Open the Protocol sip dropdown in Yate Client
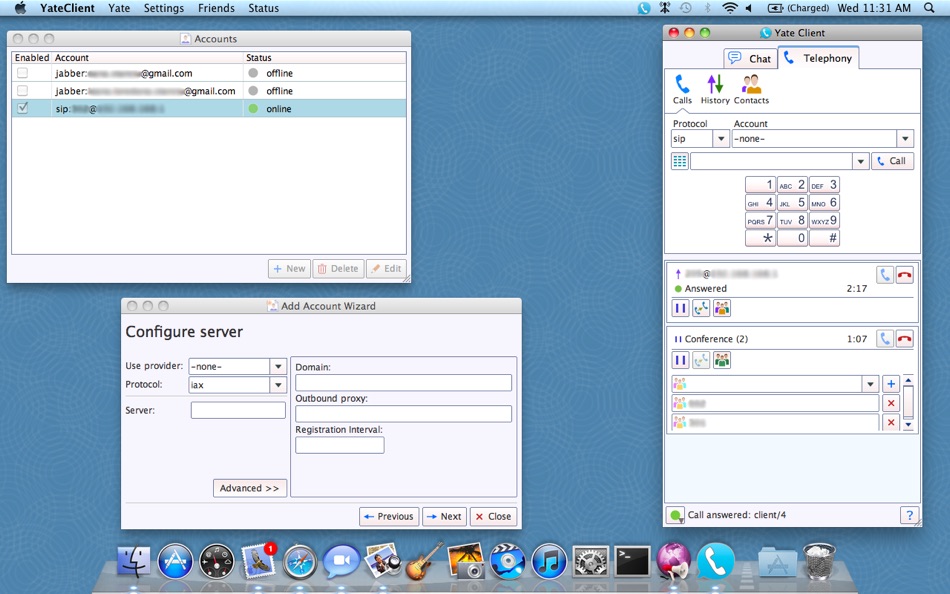950x594 pixels. tap(720, 139)
